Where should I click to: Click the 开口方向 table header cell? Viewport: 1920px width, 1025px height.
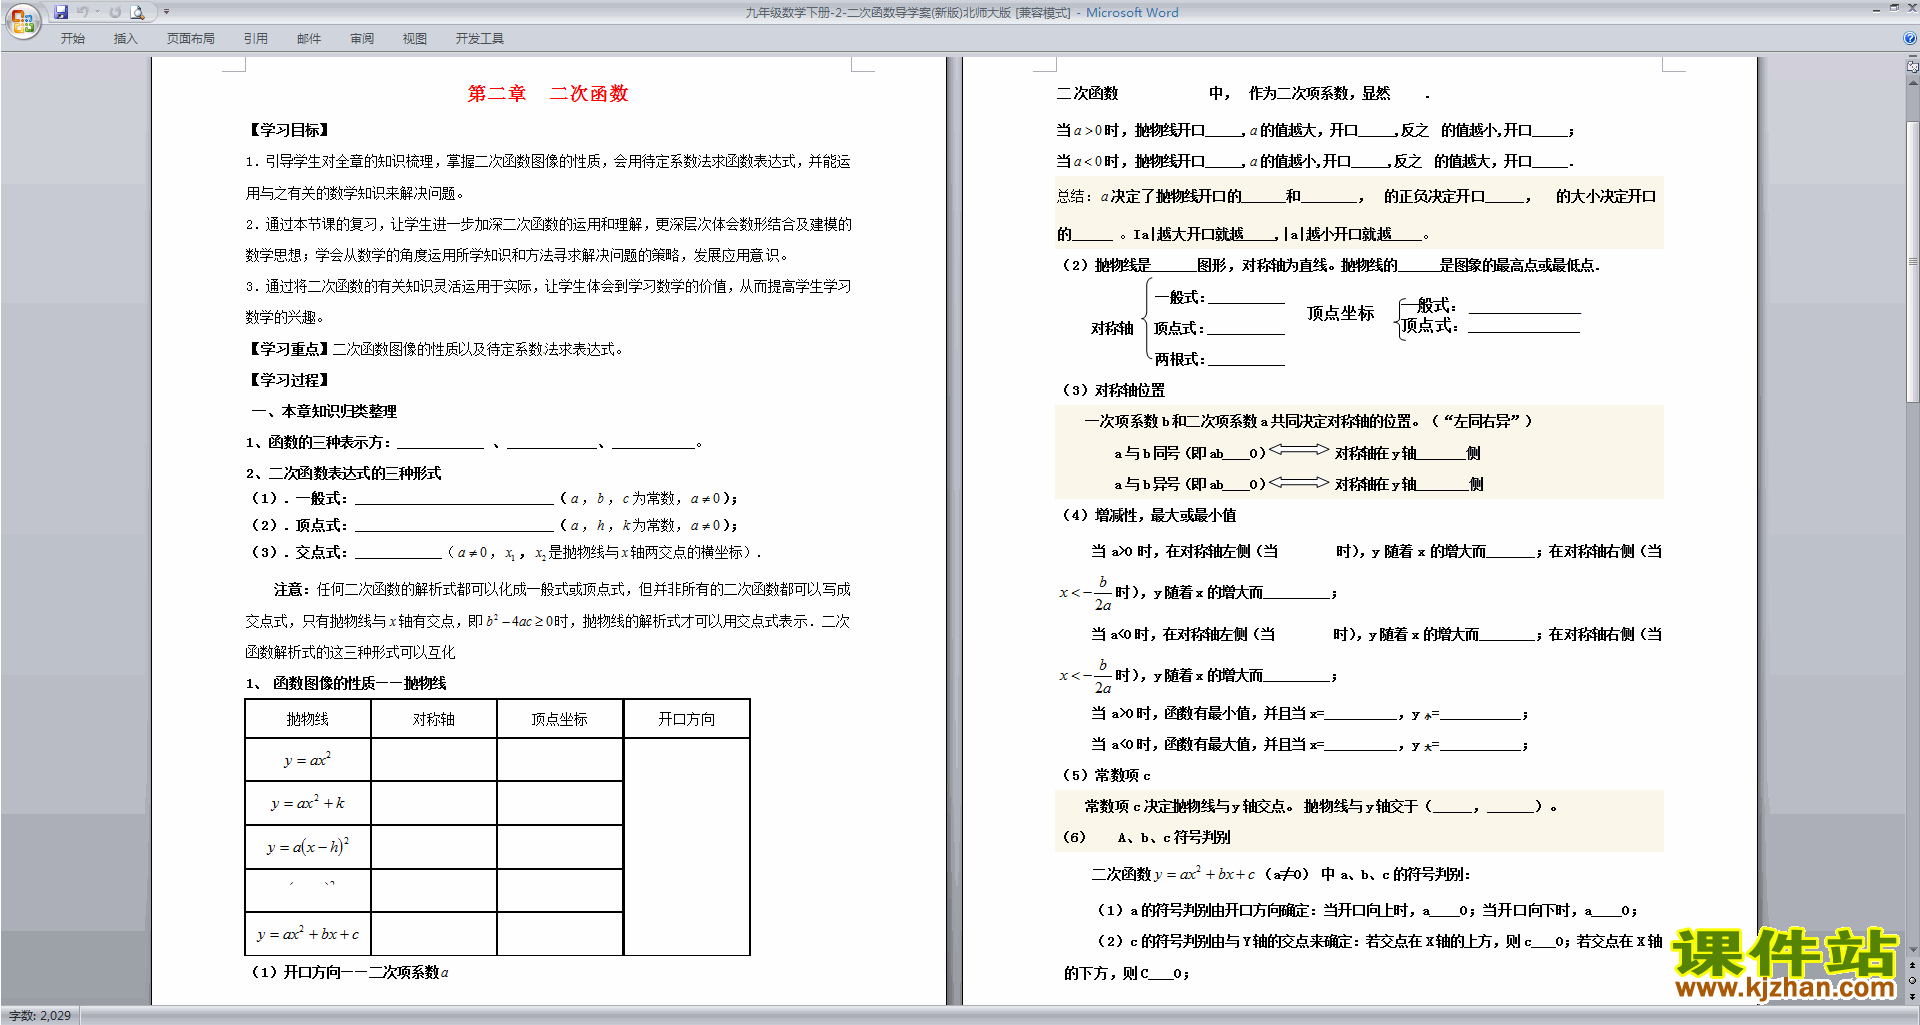click(x=687, y=719)
